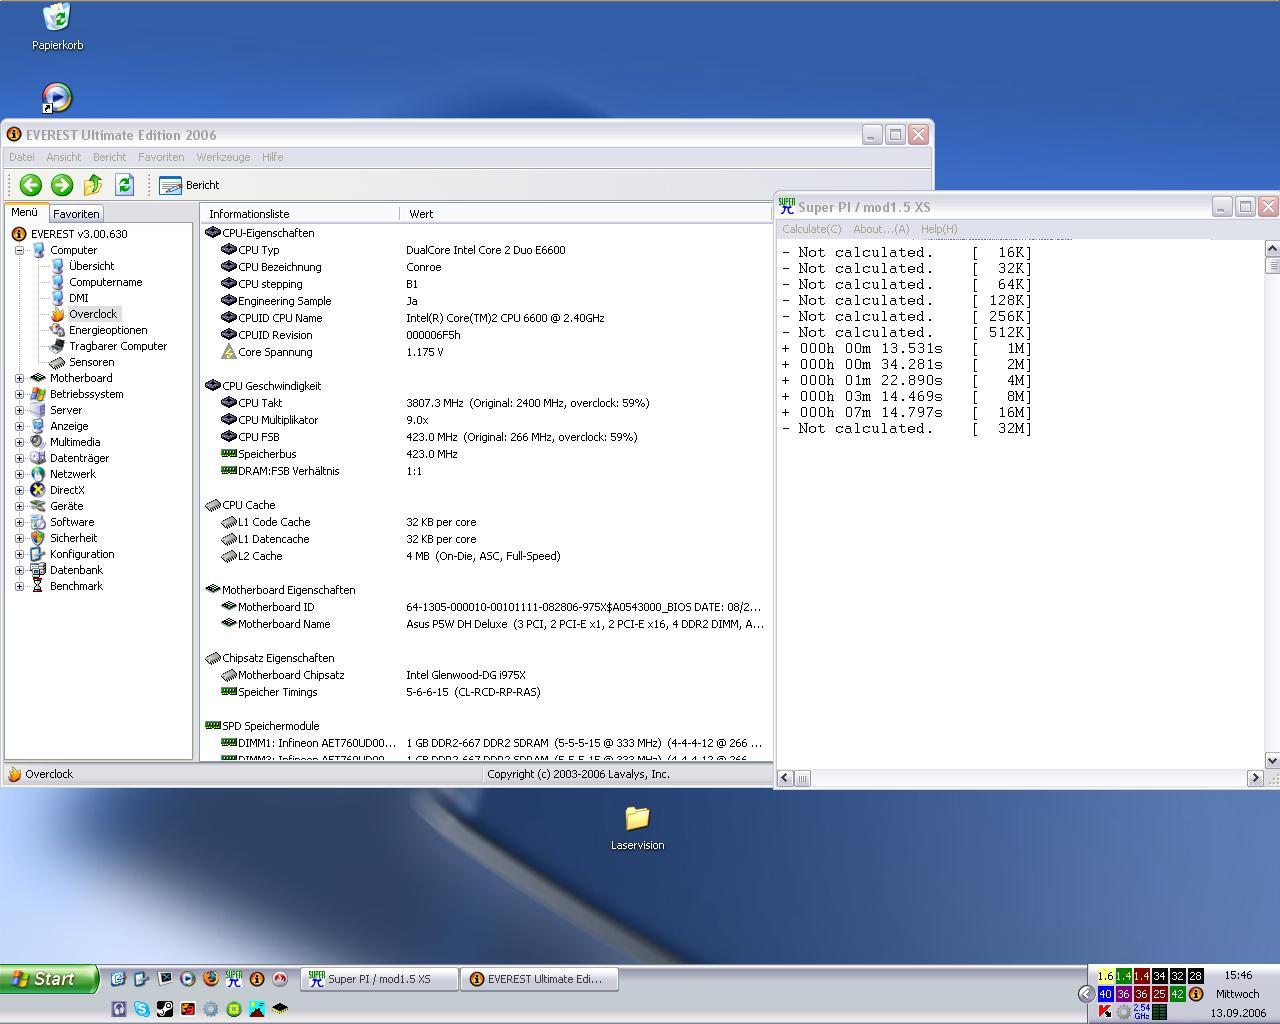Select DMI tree item
The width and height of the screenshot is (1280, 1024).
point(78,298)
